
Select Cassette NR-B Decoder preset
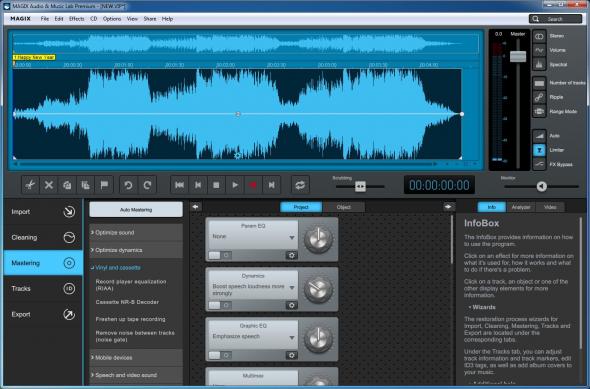pos(127,302)
